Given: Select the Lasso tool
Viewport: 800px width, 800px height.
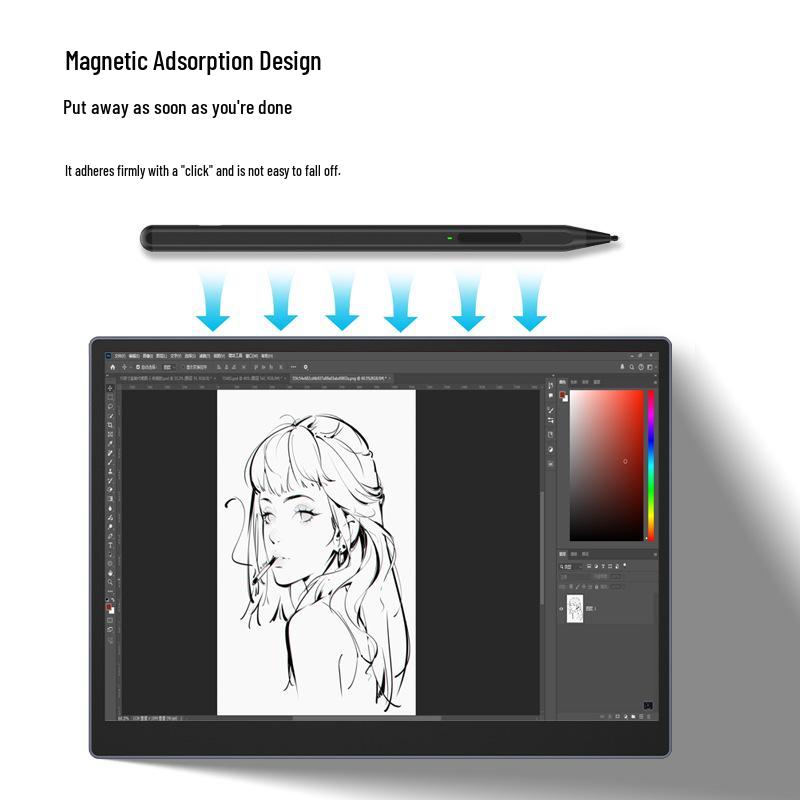Looking at the screenshot, I should pos(110,407).
